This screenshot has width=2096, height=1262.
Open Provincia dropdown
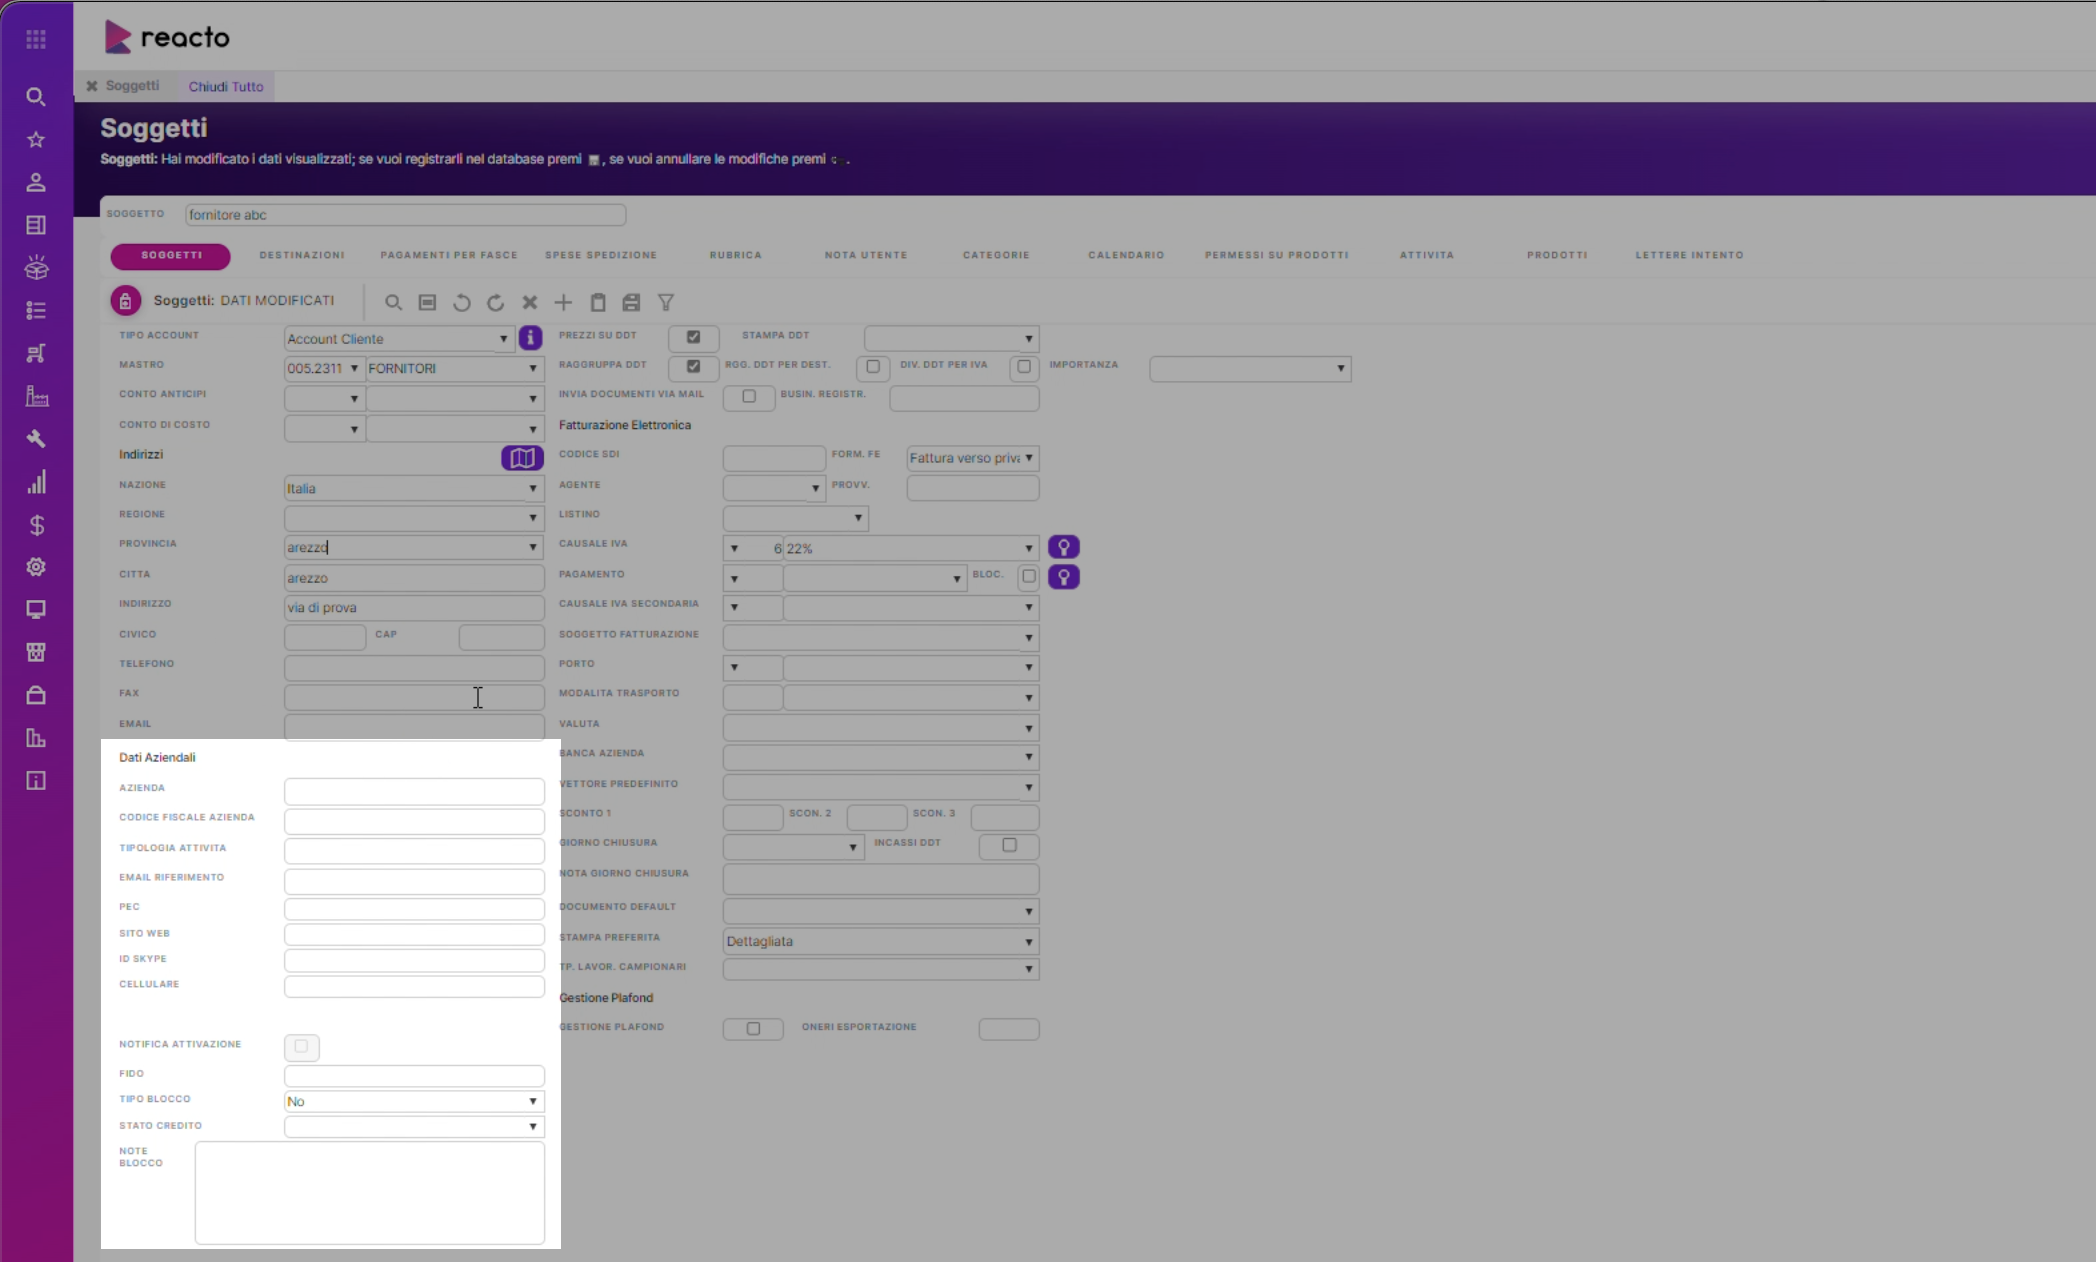[x=414, y=547]
